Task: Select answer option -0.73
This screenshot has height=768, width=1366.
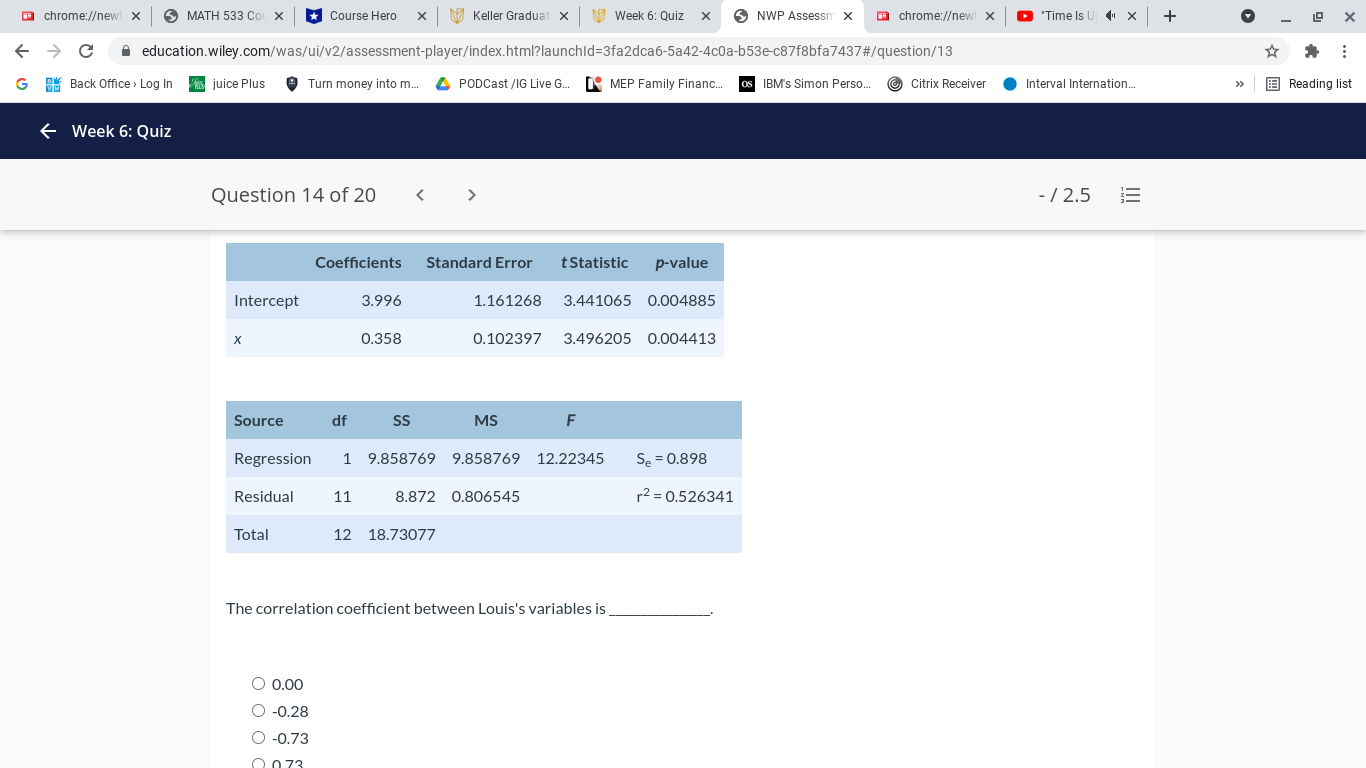Action: coord(258,738)
